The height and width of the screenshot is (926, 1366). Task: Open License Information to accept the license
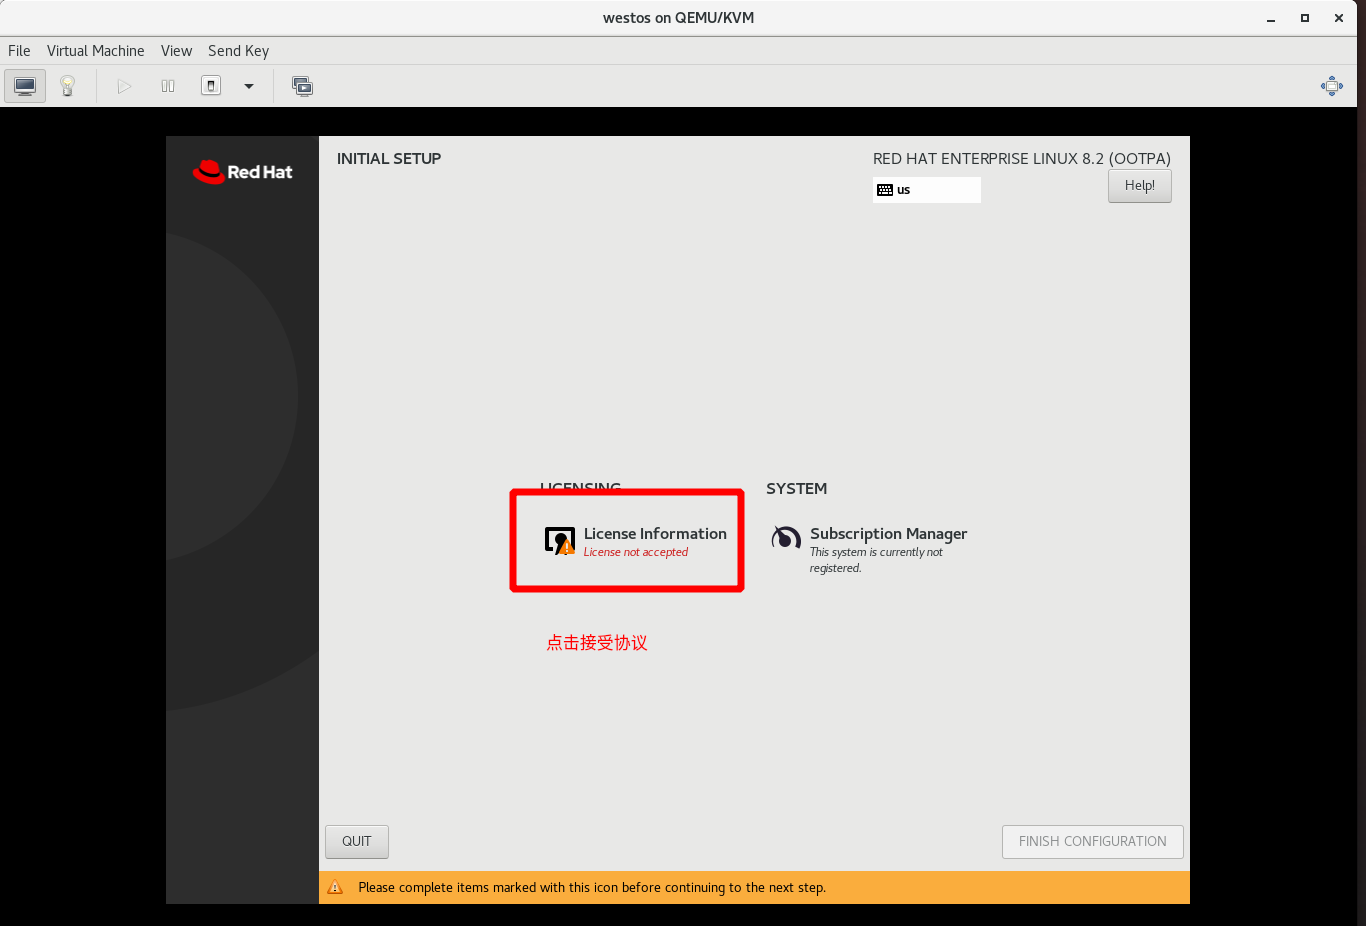tap(635, 541)
